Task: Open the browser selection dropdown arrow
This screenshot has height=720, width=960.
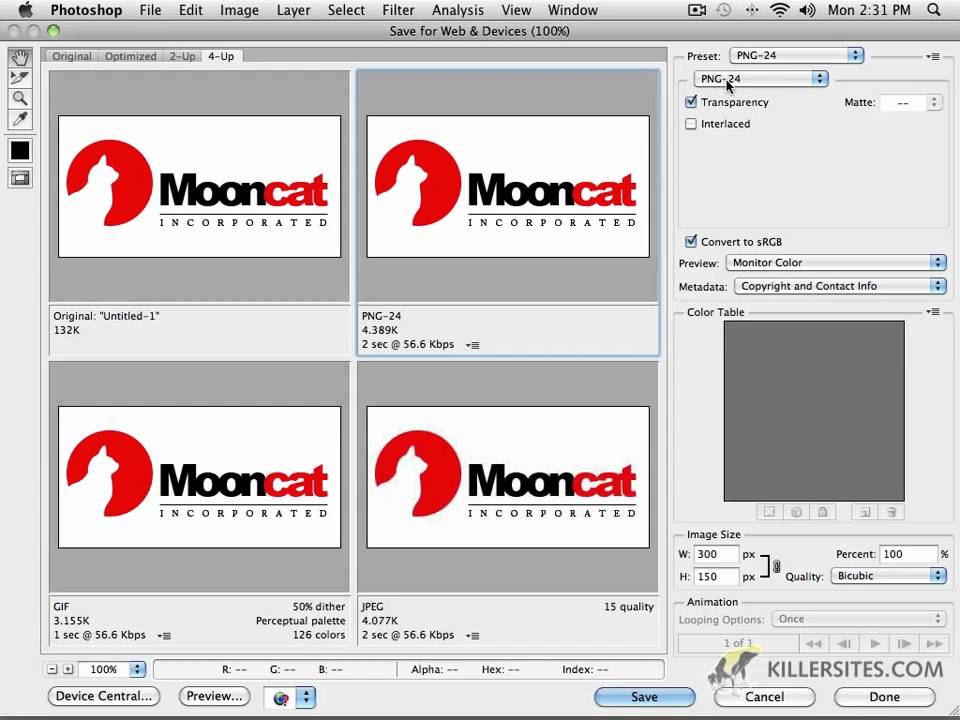Action: coord(306,697)
